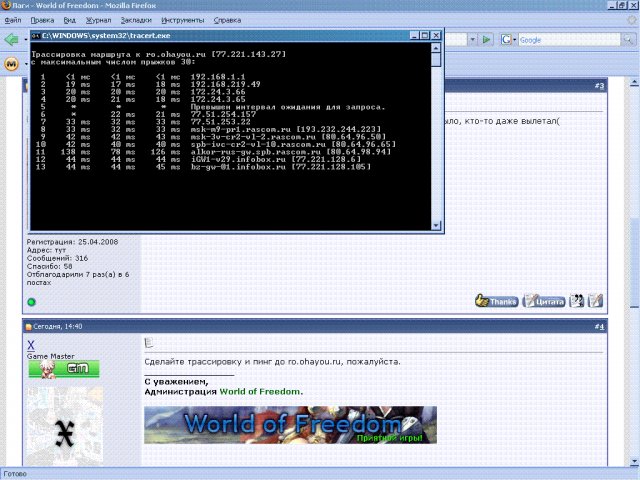Viewport: 640px width, 480px height.
Task: Open user profile link X
Action: click(31, 345)
